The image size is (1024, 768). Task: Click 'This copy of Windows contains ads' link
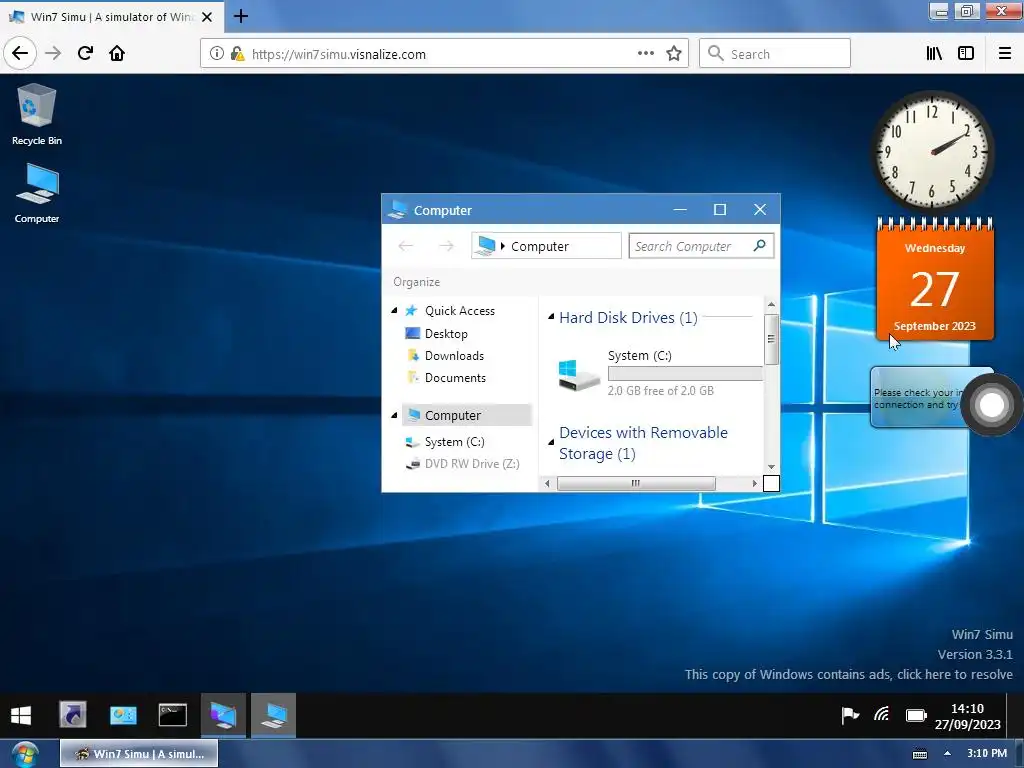tap(848, 675)
